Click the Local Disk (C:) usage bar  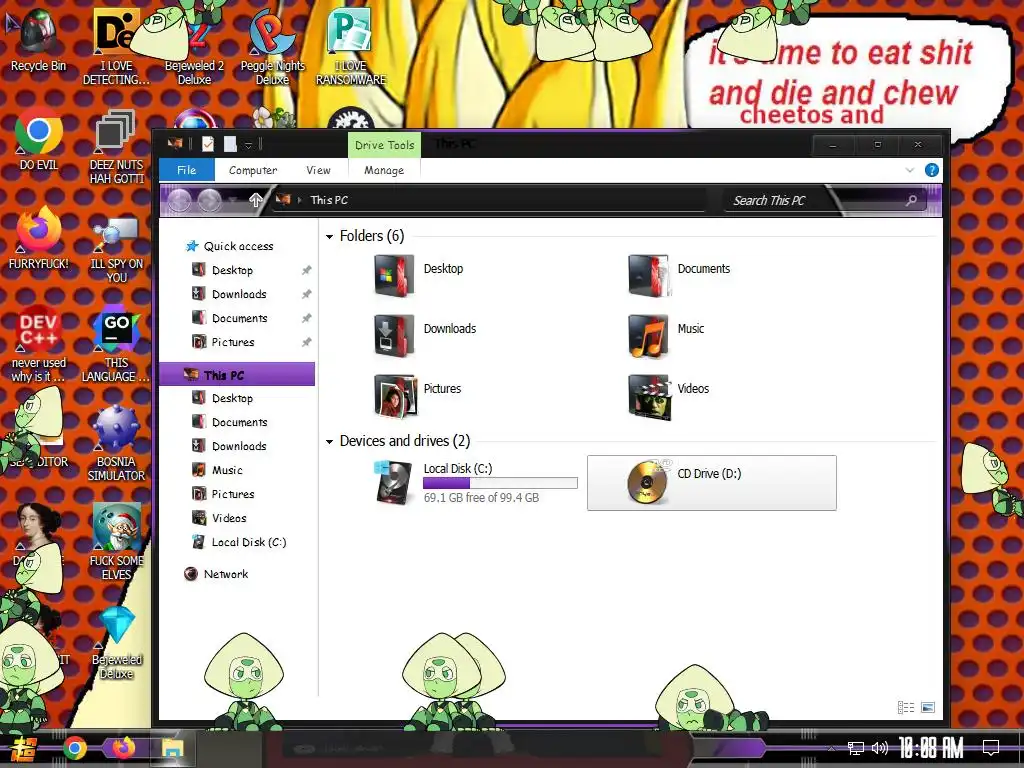click(500, 483)
